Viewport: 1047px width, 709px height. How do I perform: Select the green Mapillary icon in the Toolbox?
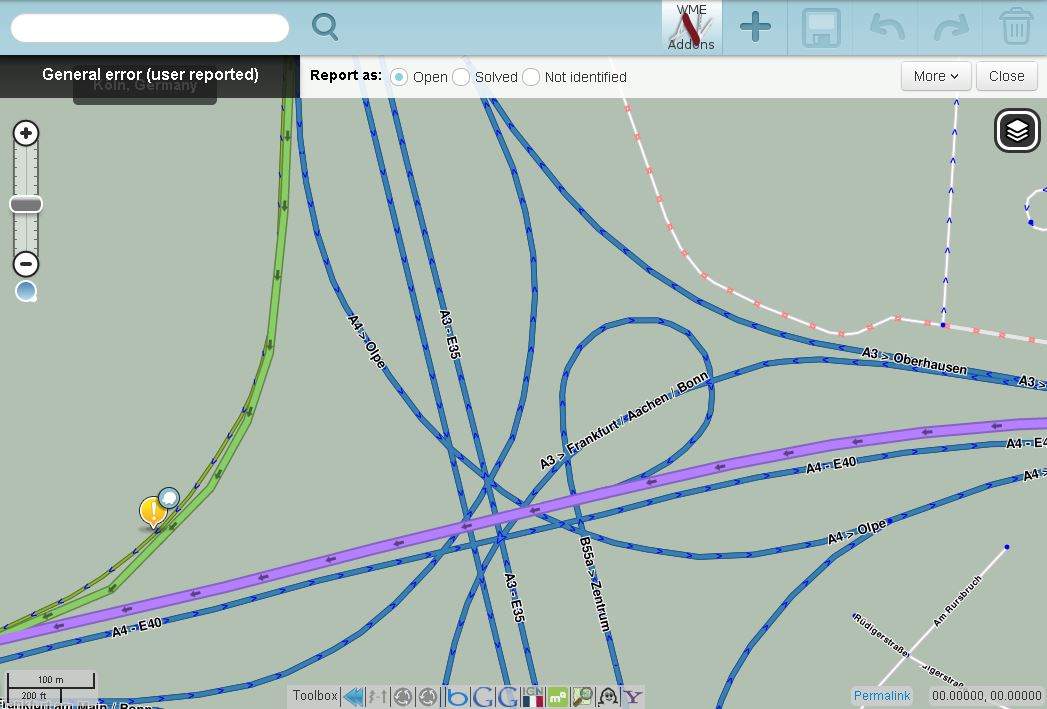pyautogui.click(x=557, y=696)
